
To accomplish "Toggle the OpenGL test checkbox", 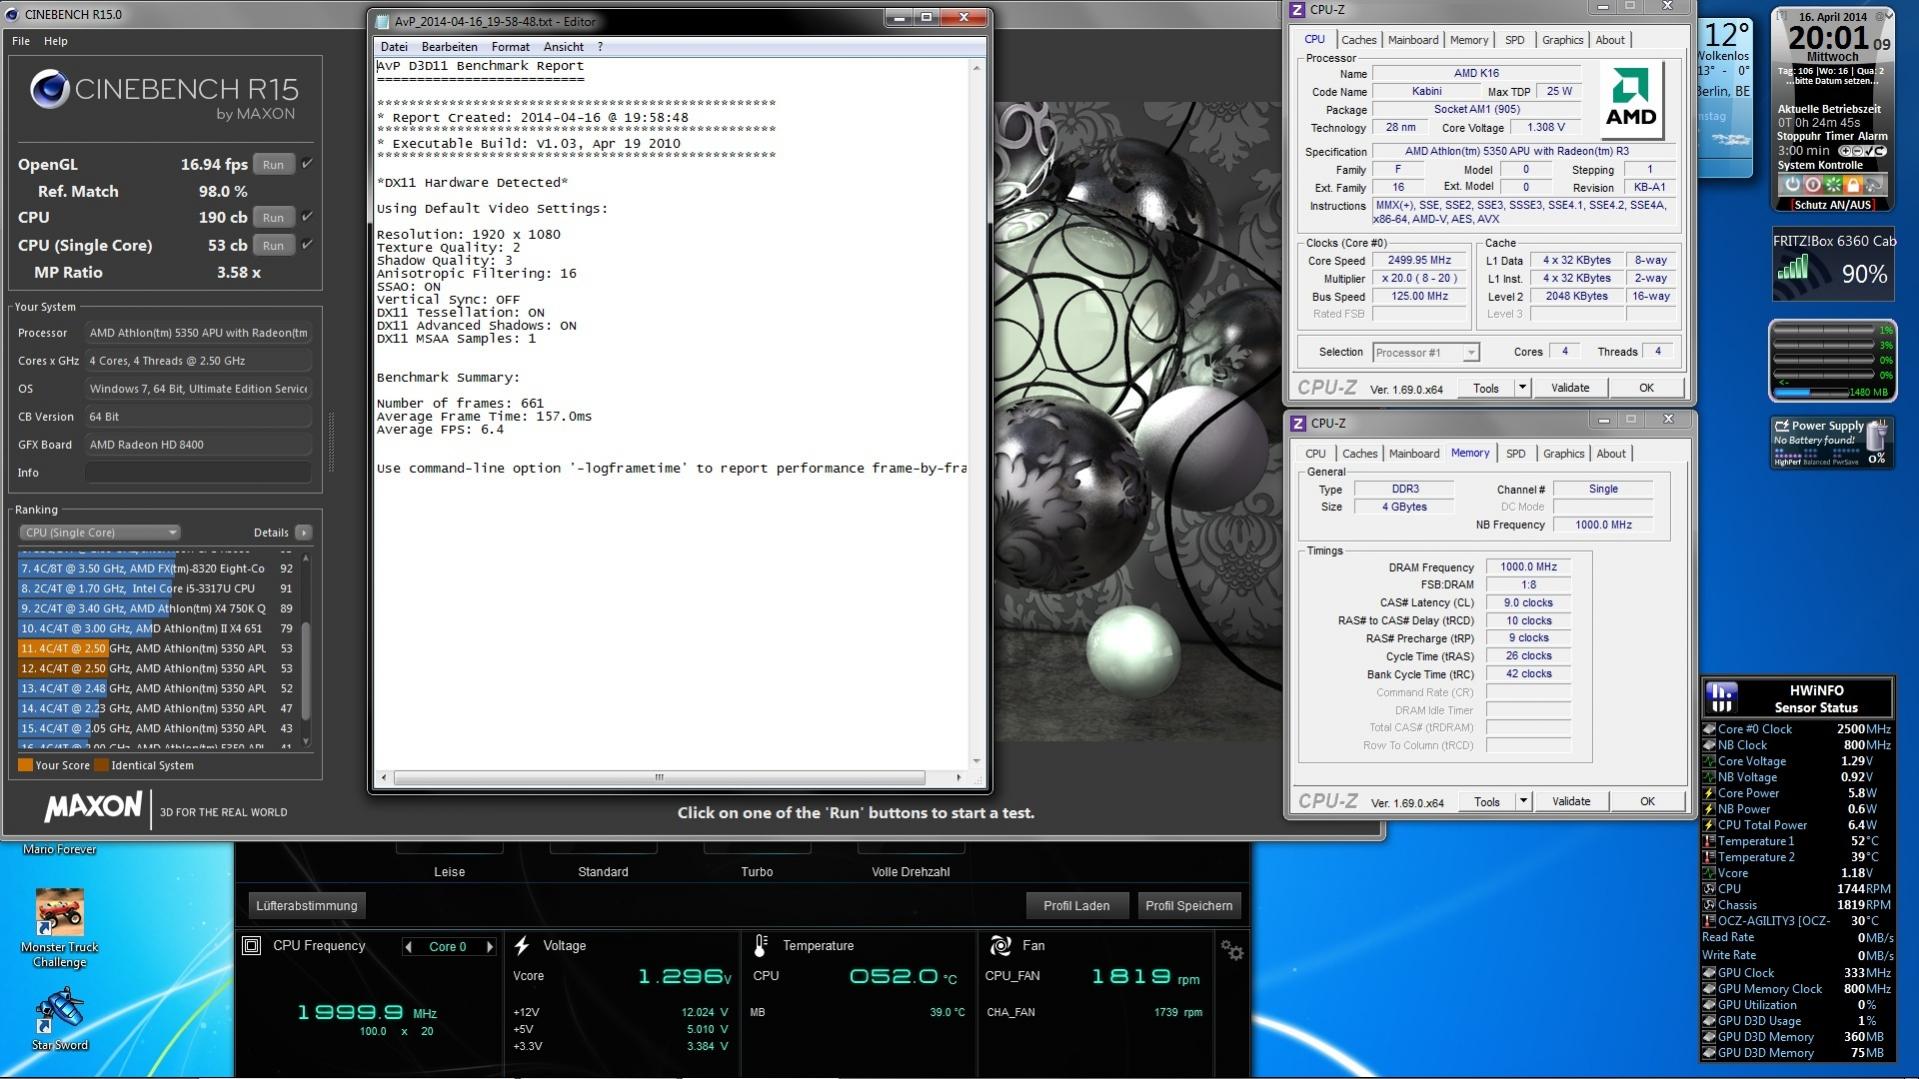I will click(307, 164).
